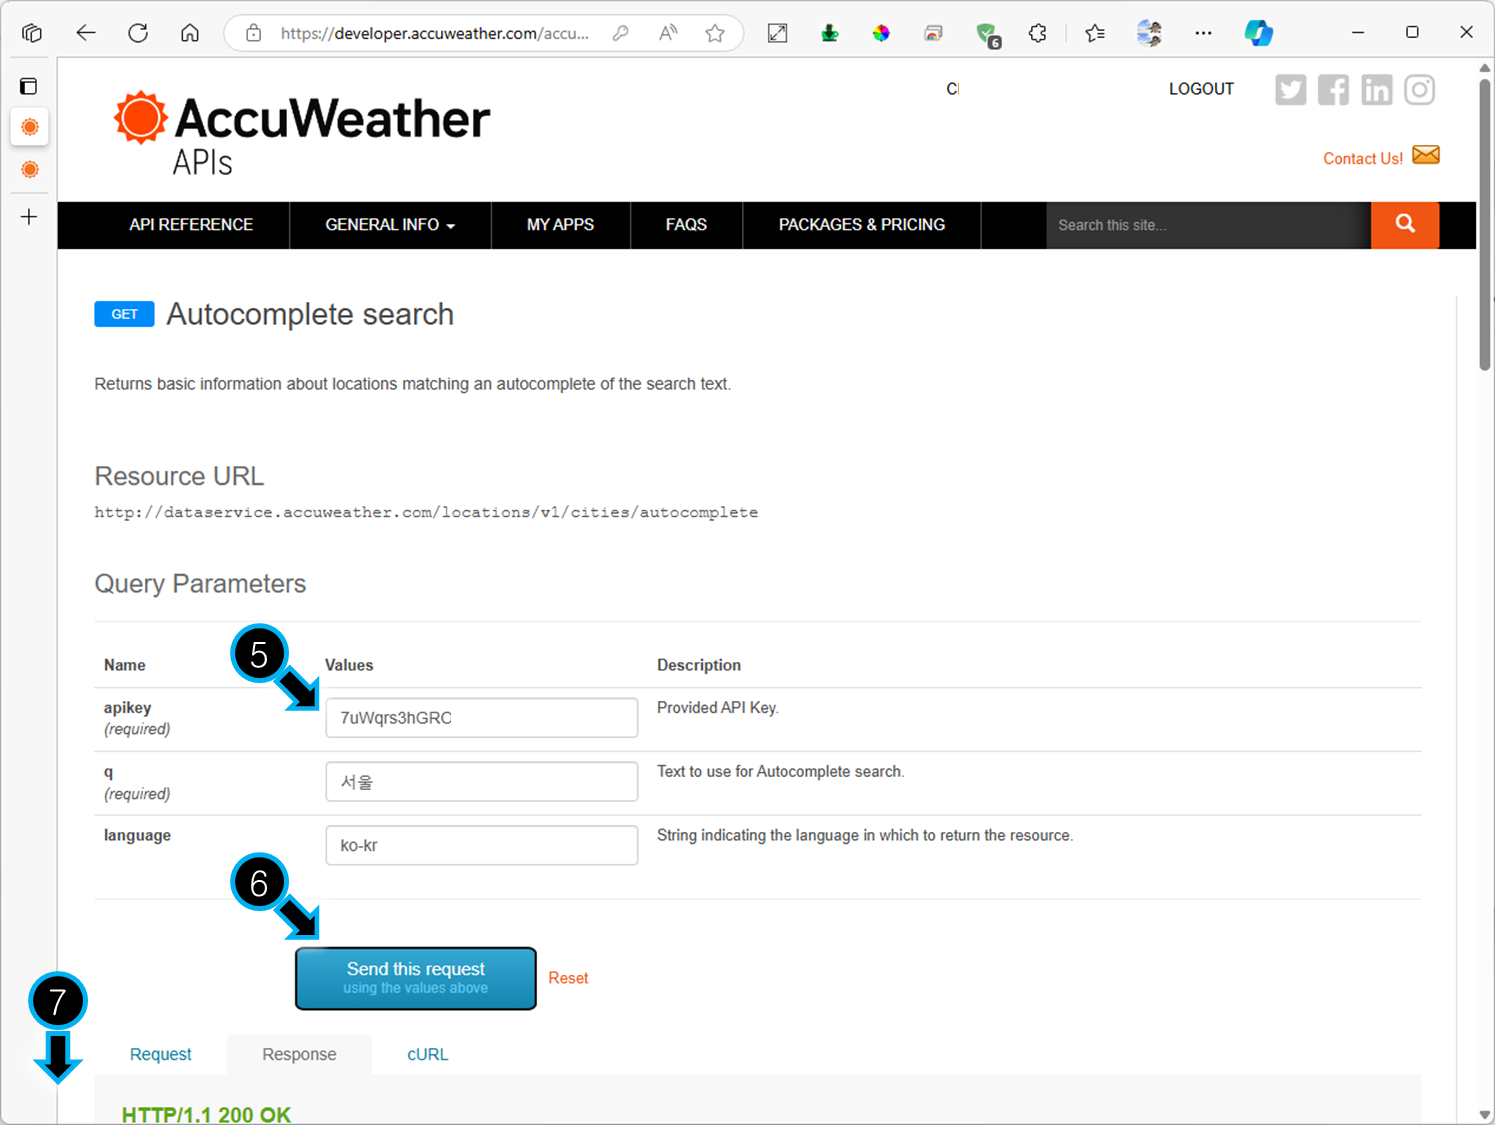Visit AccuWeather Instagram page
The height and width of the screenshot is (1125, 1495).
tap(1420, 90)
